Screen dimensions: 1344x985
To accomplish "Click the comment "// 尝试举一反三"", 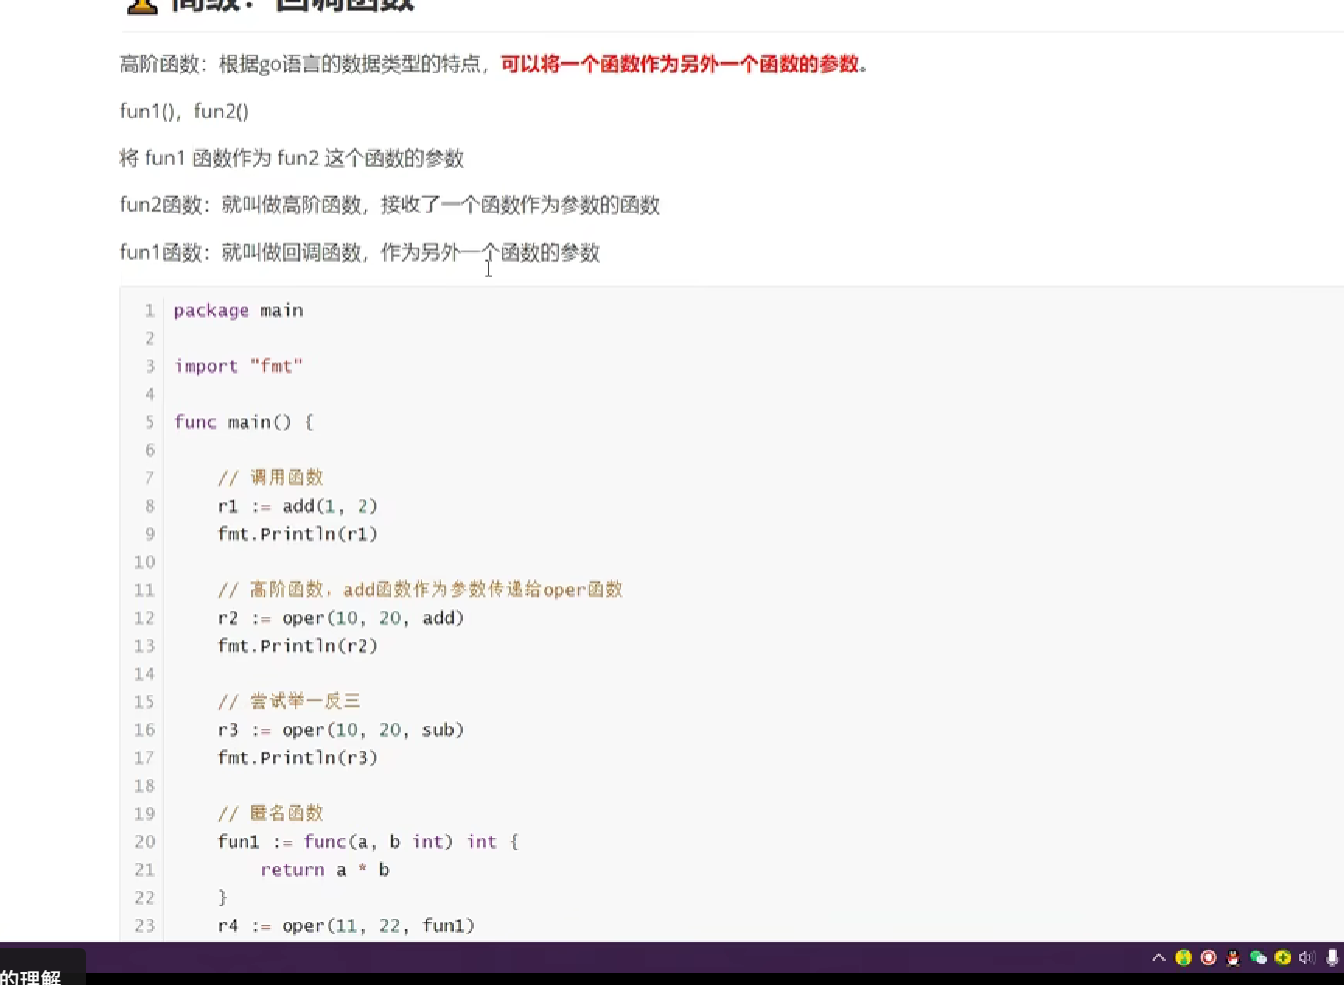I will (289, 702).
